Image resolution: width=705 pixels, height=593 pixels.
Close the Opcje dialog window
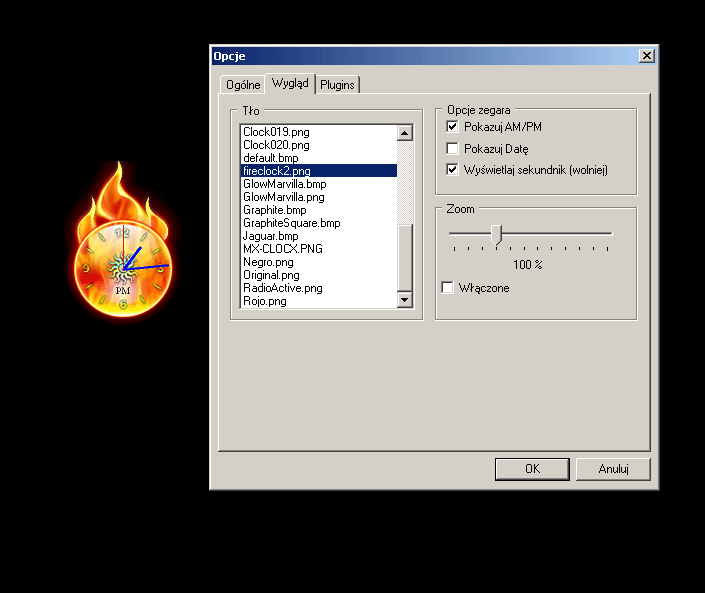(646, 56)
